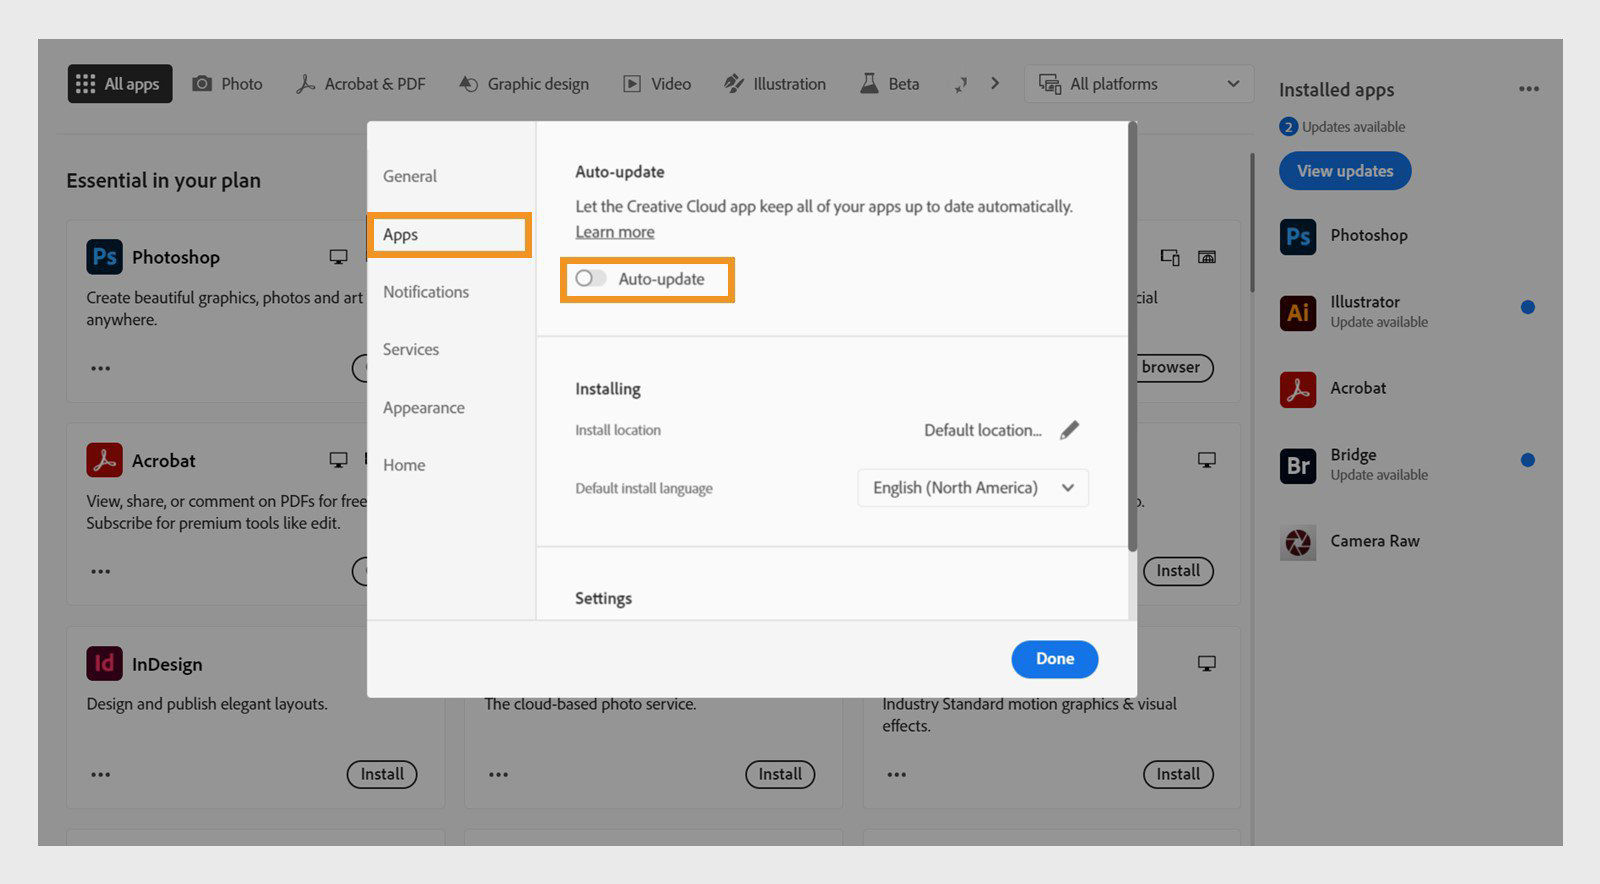Filter by Beta category
The image size is (1600, 884).
(890, 84)
